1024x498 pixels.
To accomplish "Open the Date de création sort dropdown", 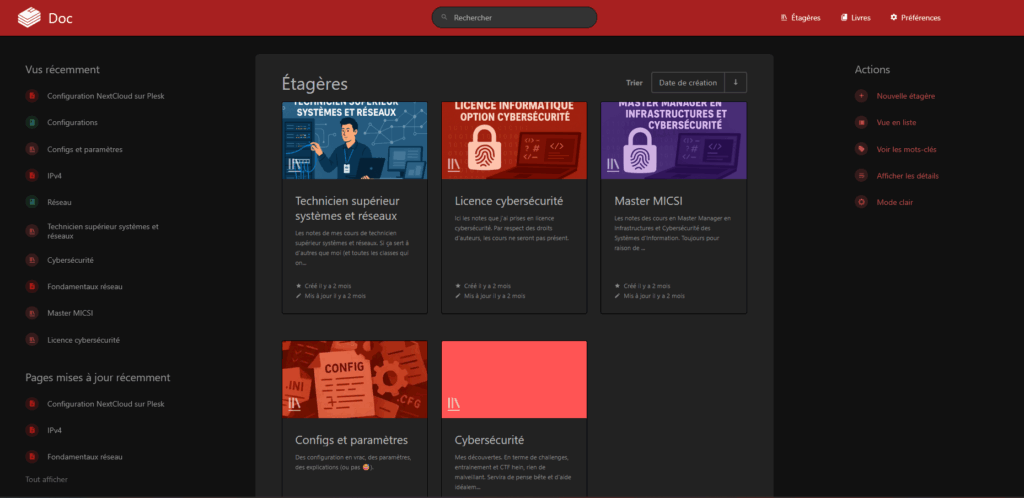I will [688, 83].
